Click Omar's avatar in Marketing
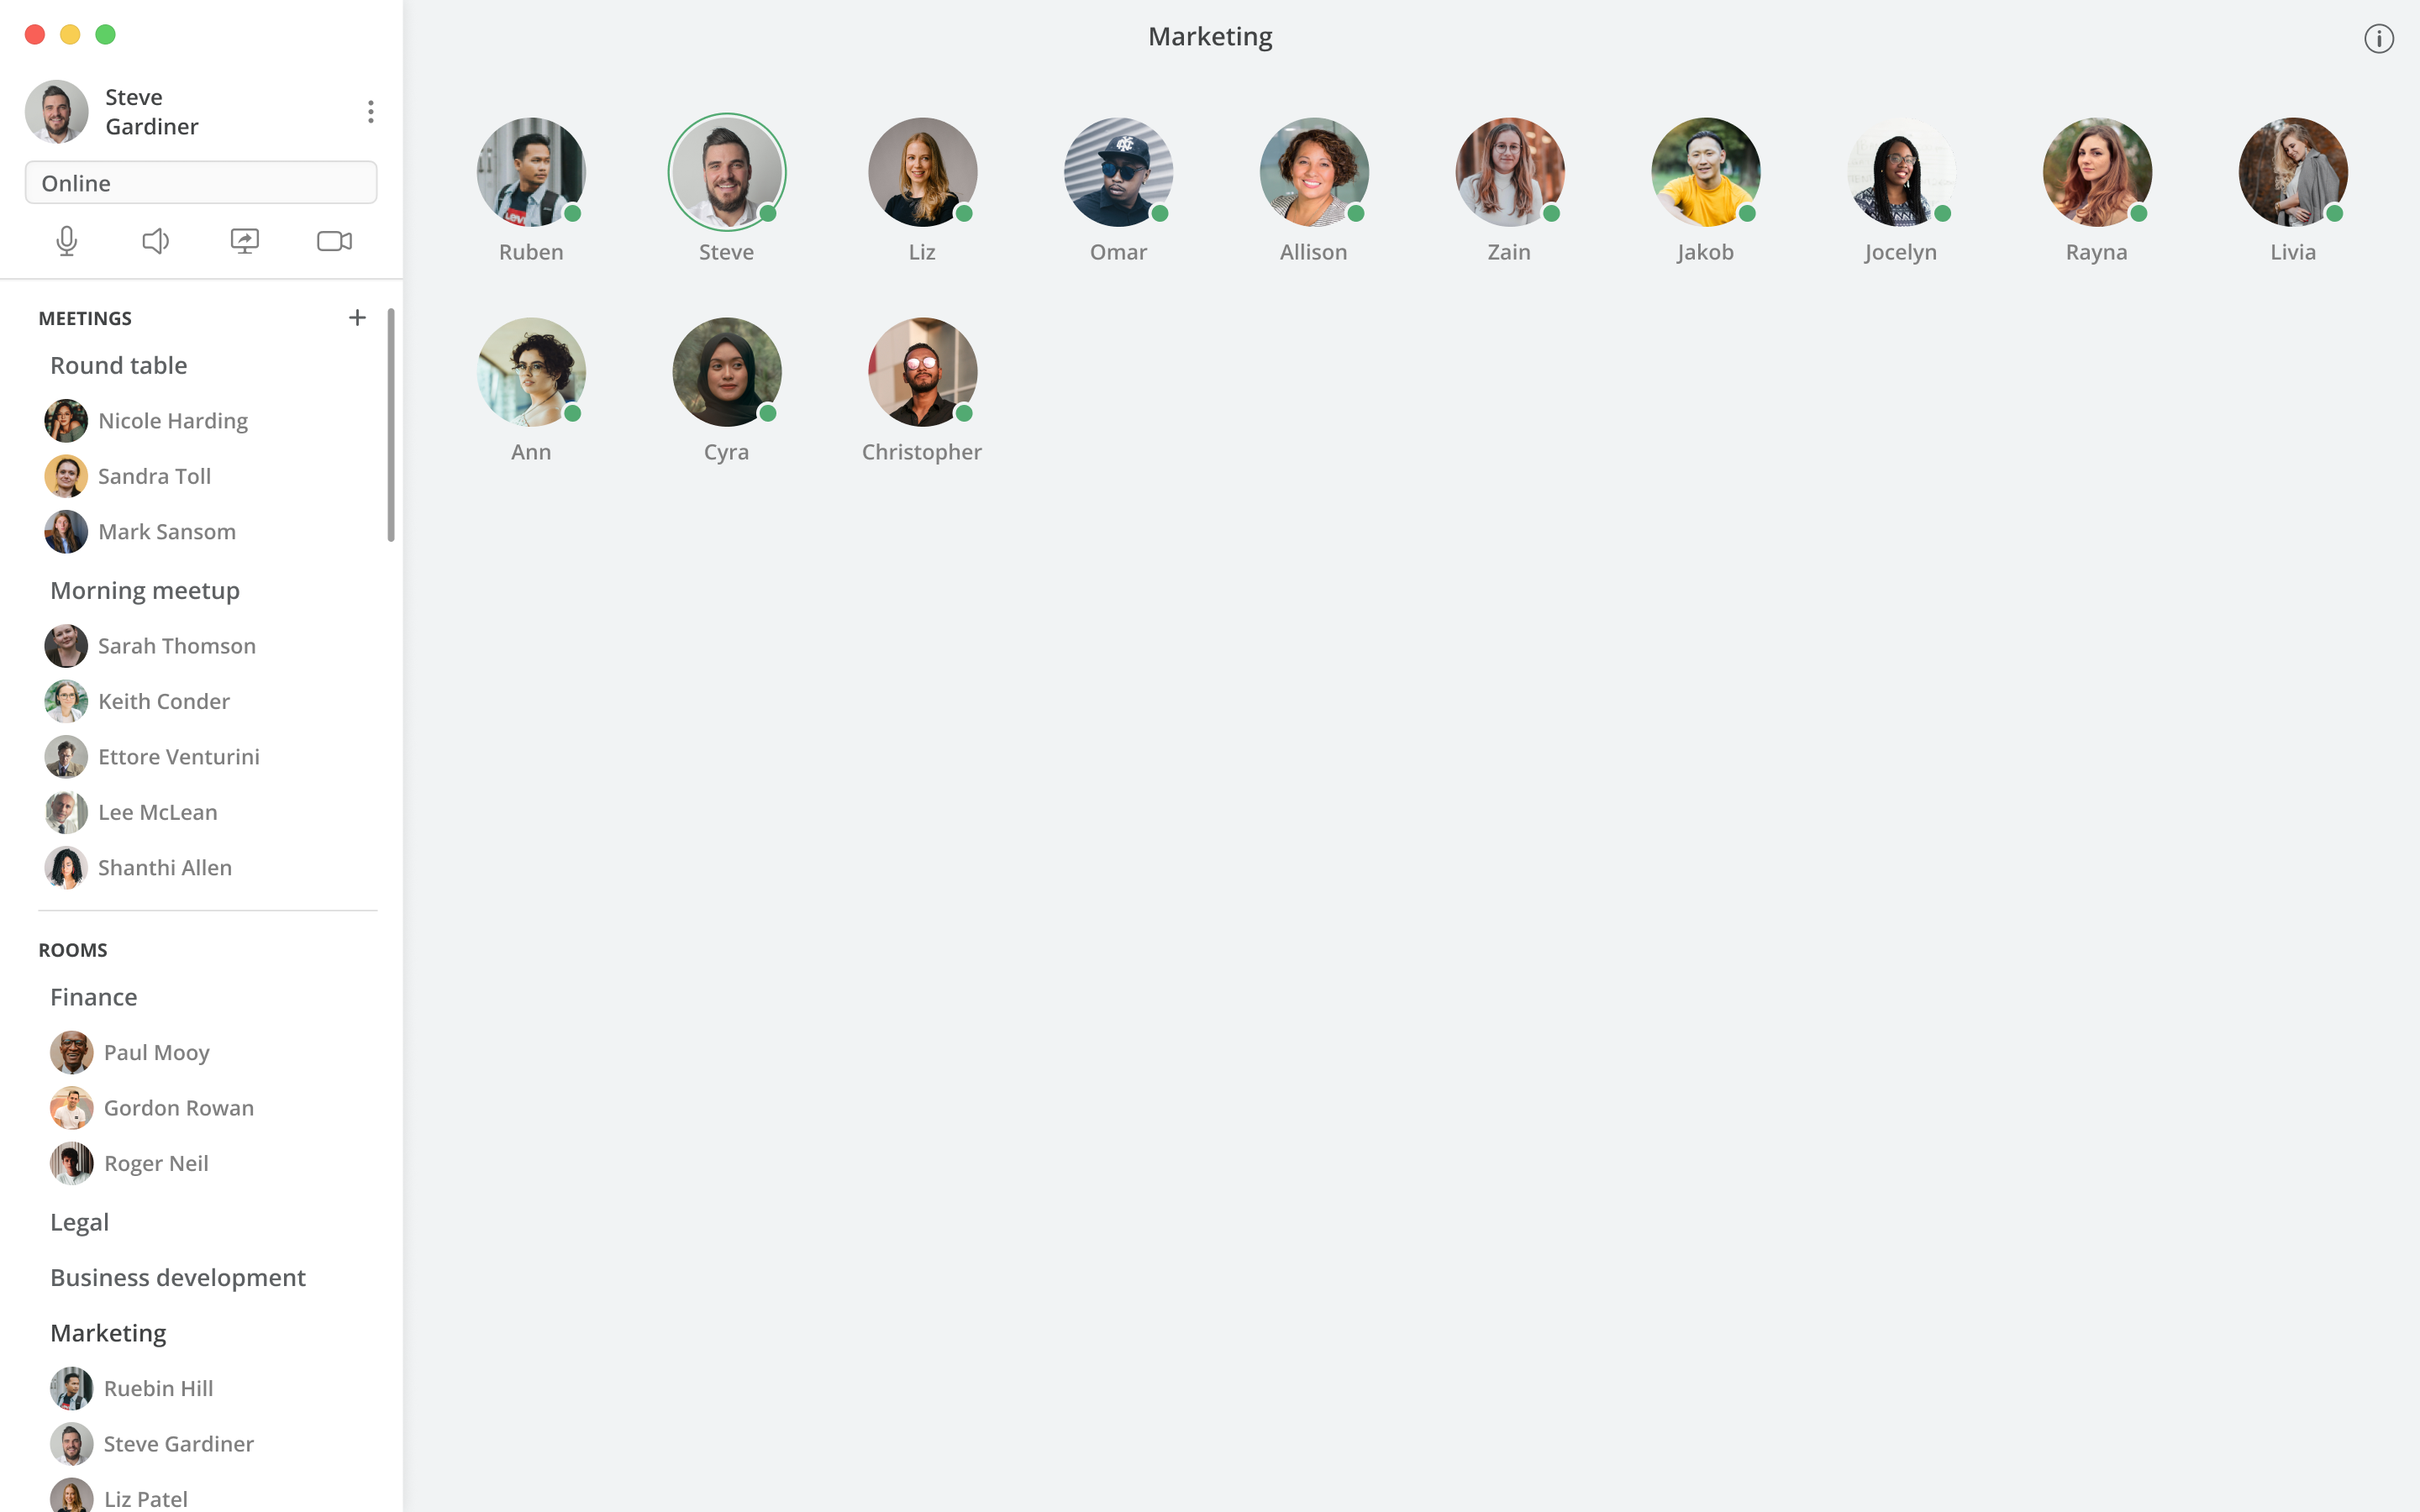The image size is (2420, 1512). [x=1118, y=172]
